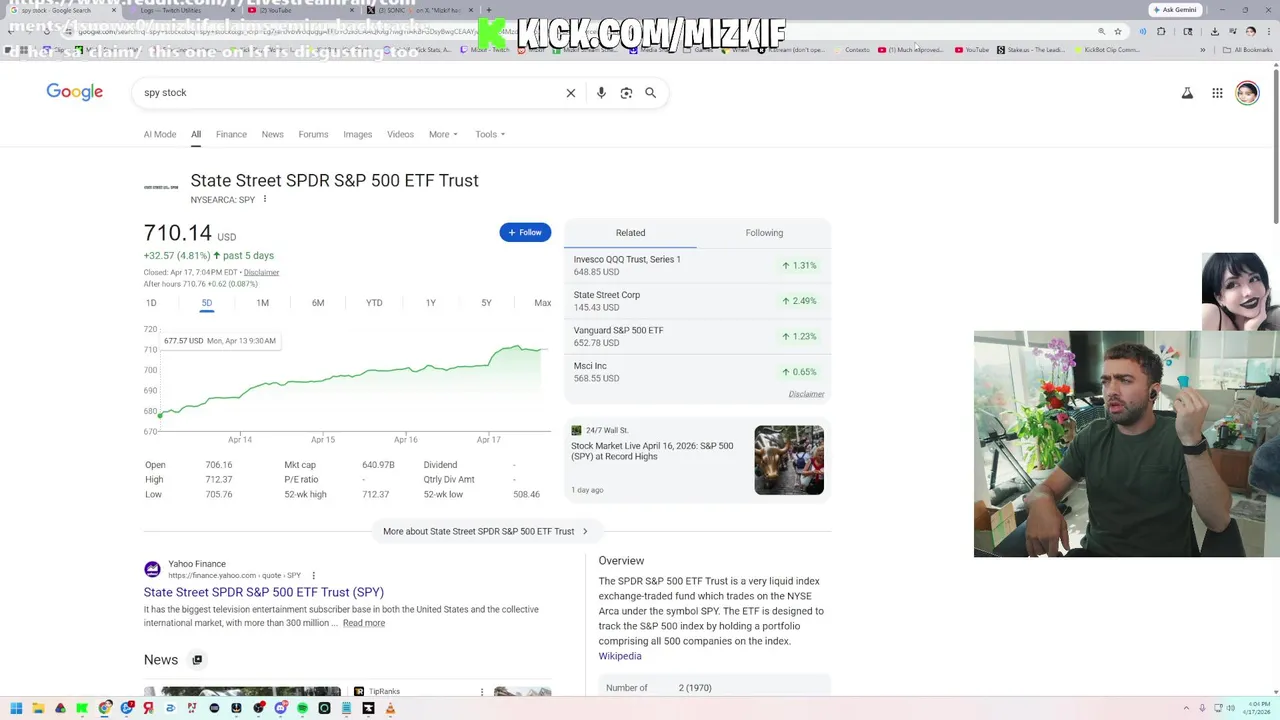Open Discord from taskbar

[280, 708]
